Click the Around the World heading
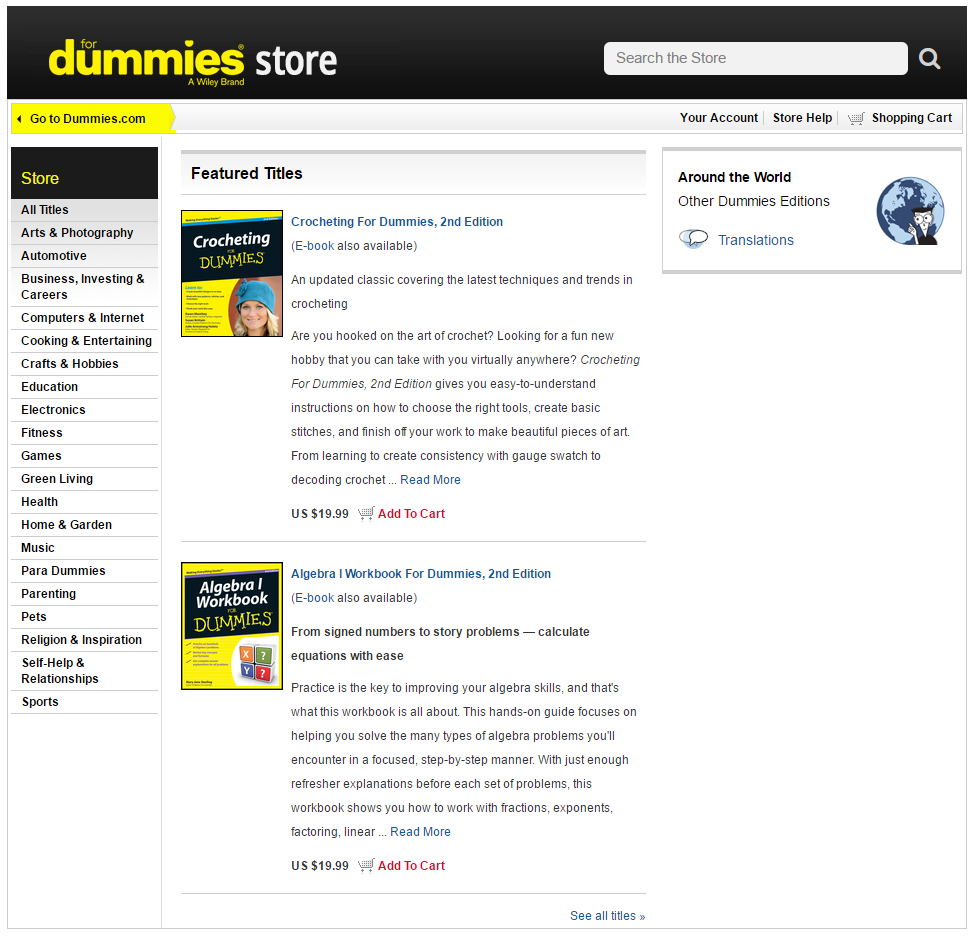This screenshot has width=975, height=941. pos(734,177)
